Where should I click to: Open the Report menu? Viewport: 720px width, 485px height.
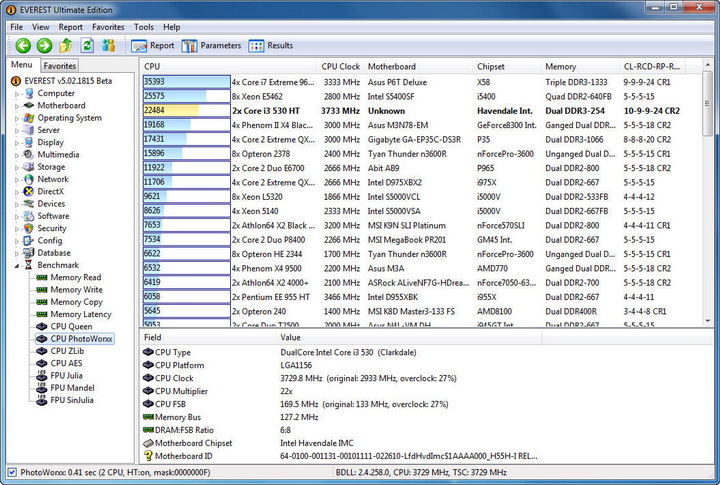70,27
